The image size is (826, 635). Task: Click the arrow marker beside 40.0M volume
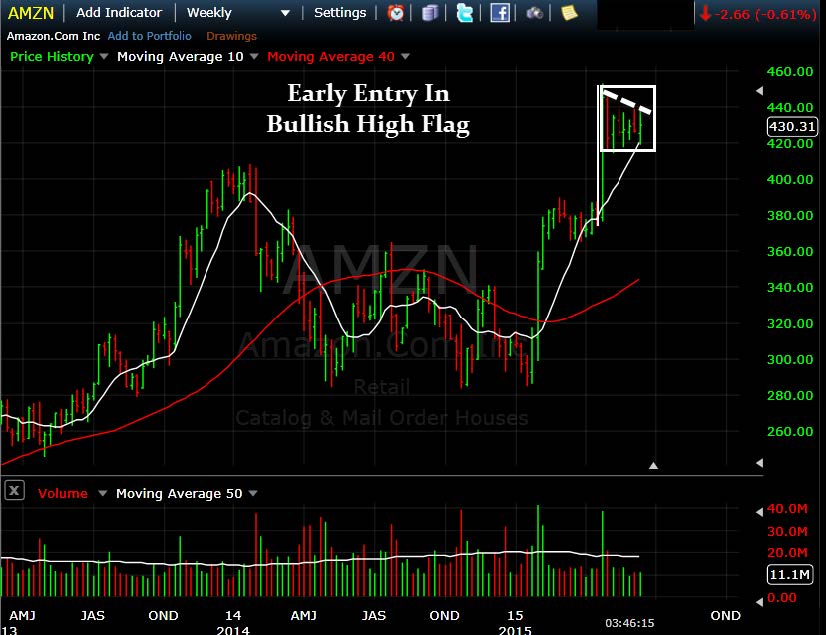[759, 511]
